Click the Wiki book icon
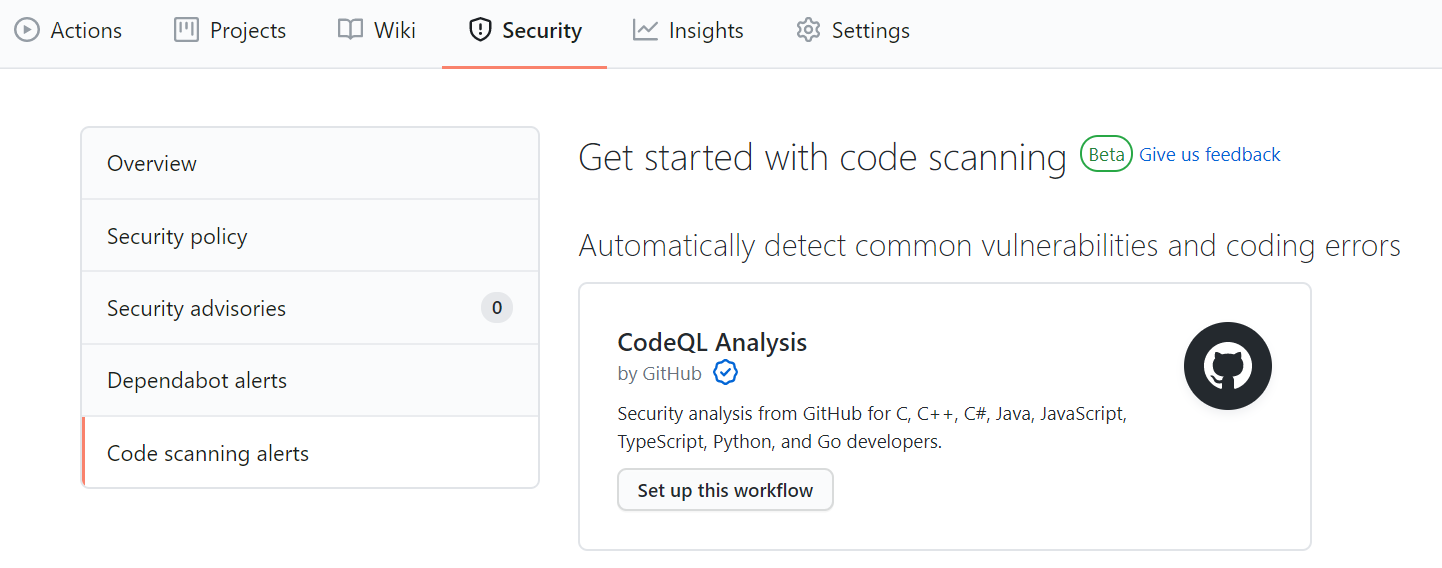 pyautogui.click(x=350, y=30)
